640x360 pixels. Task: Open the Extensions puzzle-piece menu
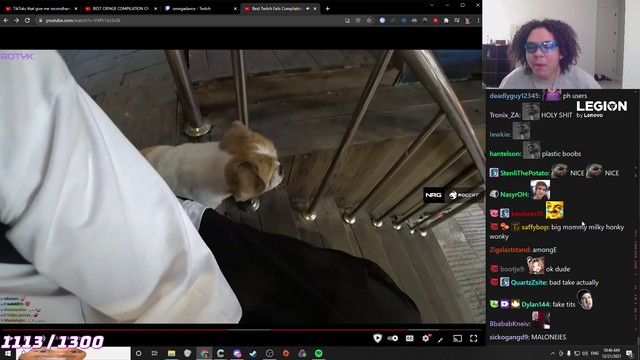pyautogui.click(x=446, y=20)
